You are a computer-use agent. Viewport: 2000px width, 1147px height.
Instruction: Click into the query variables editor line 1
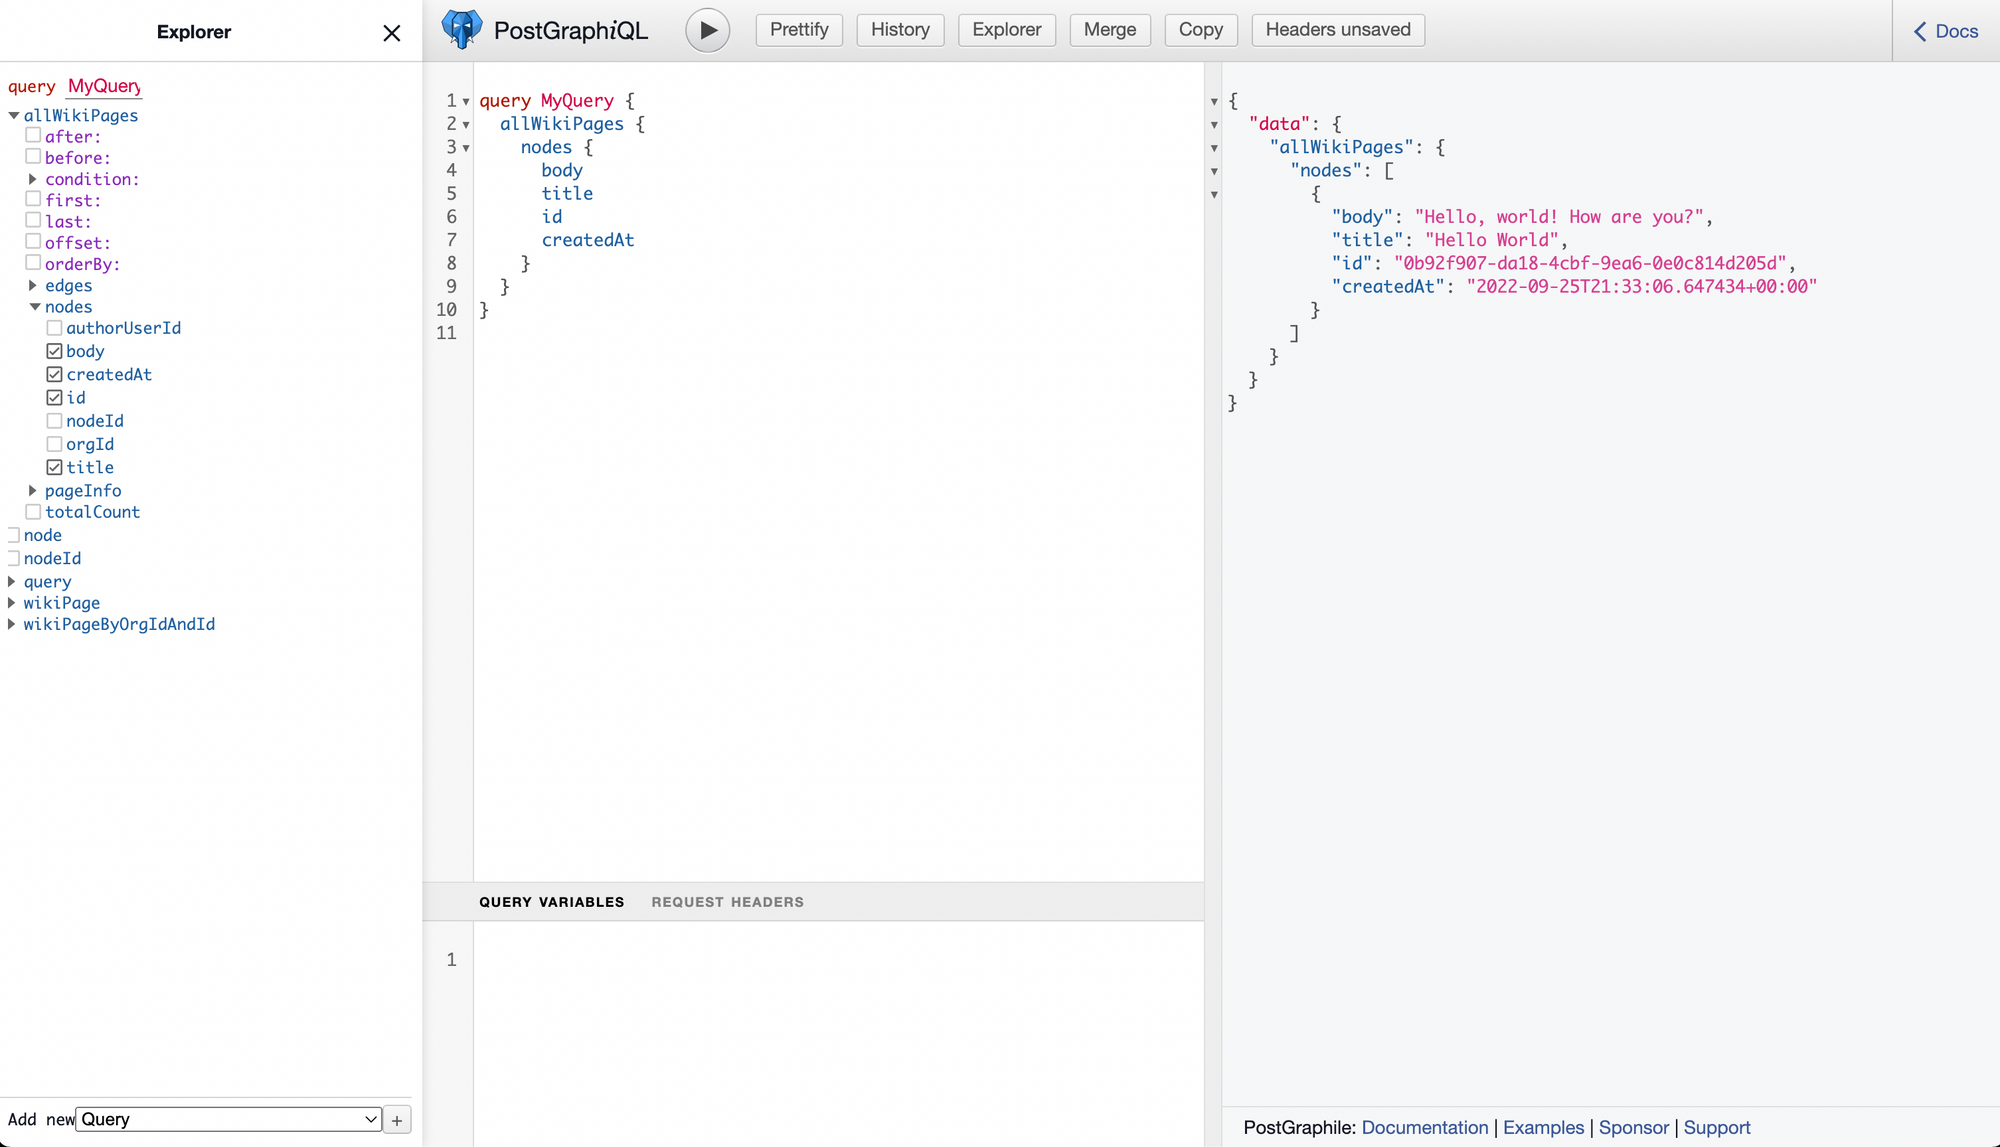(838, 960)
